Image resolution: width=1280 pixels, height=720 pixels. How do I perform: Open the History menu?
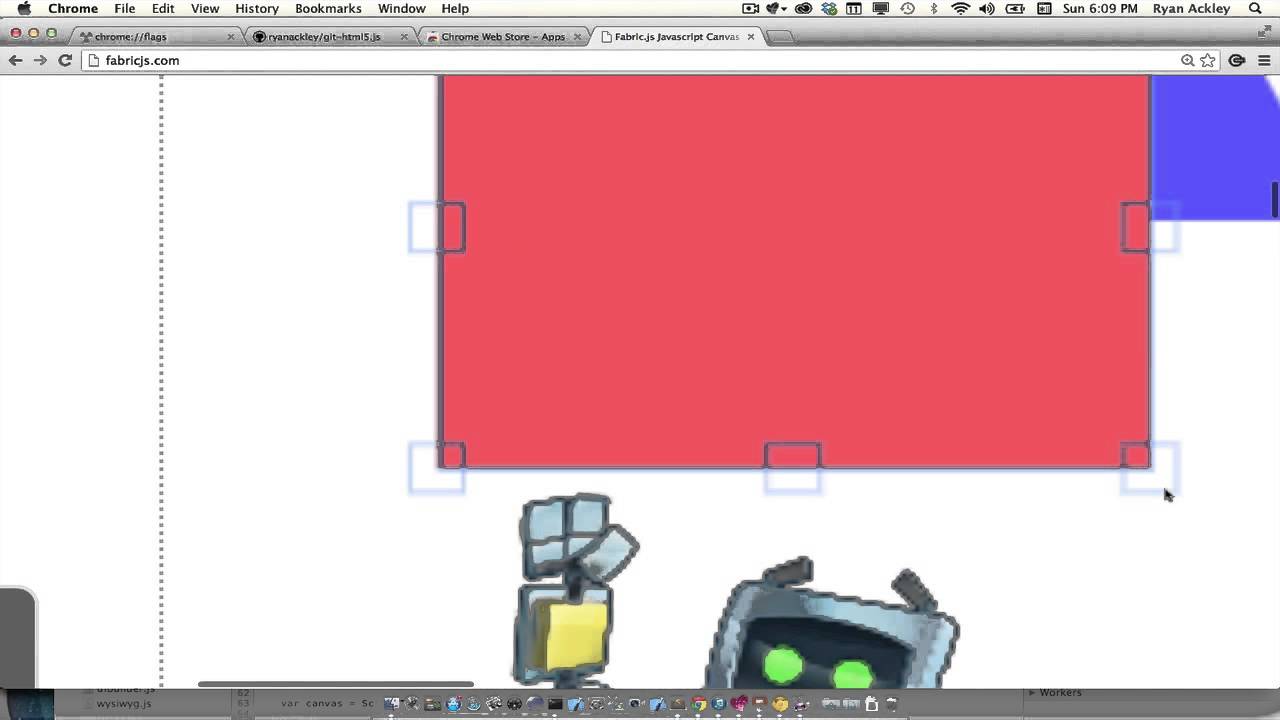pos(257,8)
